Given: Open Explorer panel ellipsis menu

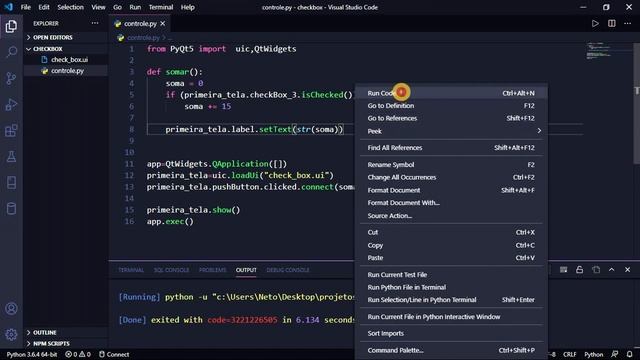Looking at the screenshot, I should pos(95,23).
